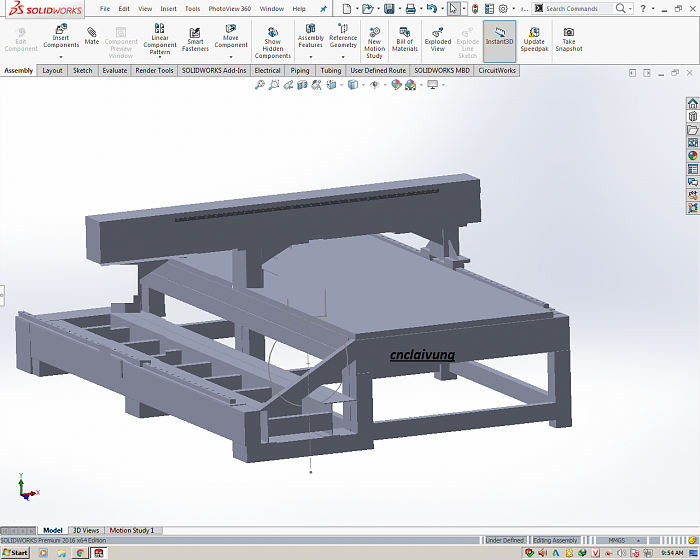Pin the menu bar with pushpin
Image resolution: width=700 pixels, height=560 pixels.
coord(324,9)
